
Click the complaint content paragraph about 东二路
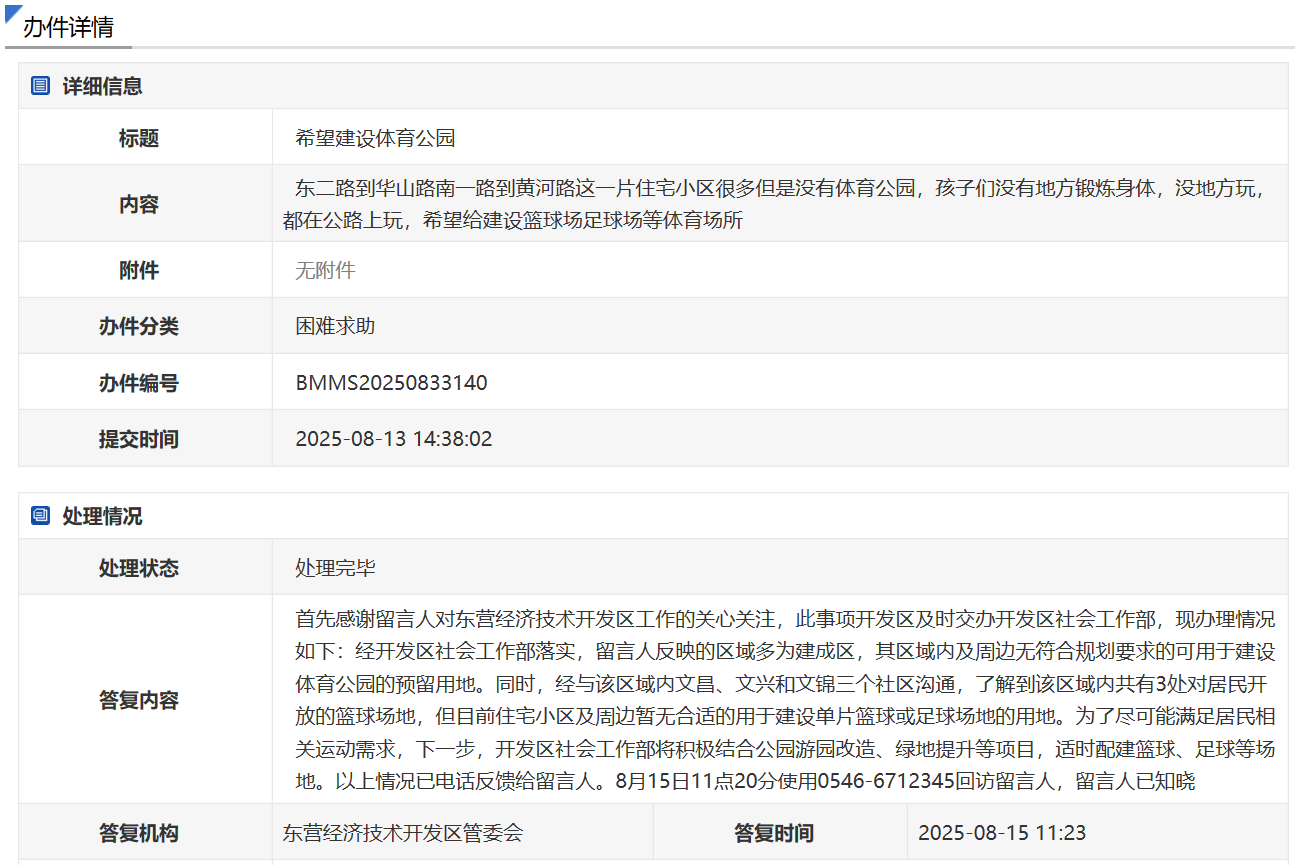(x=780, y=204)
